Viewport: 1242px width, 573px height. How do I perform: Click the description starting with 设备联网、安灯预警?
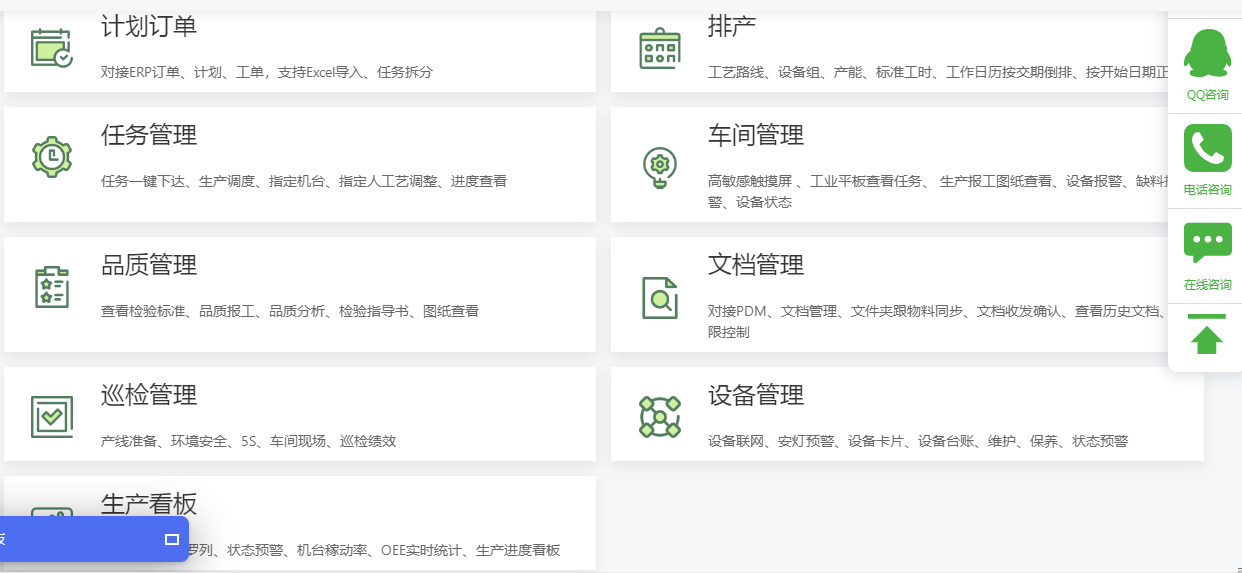(x=918, y=441)
